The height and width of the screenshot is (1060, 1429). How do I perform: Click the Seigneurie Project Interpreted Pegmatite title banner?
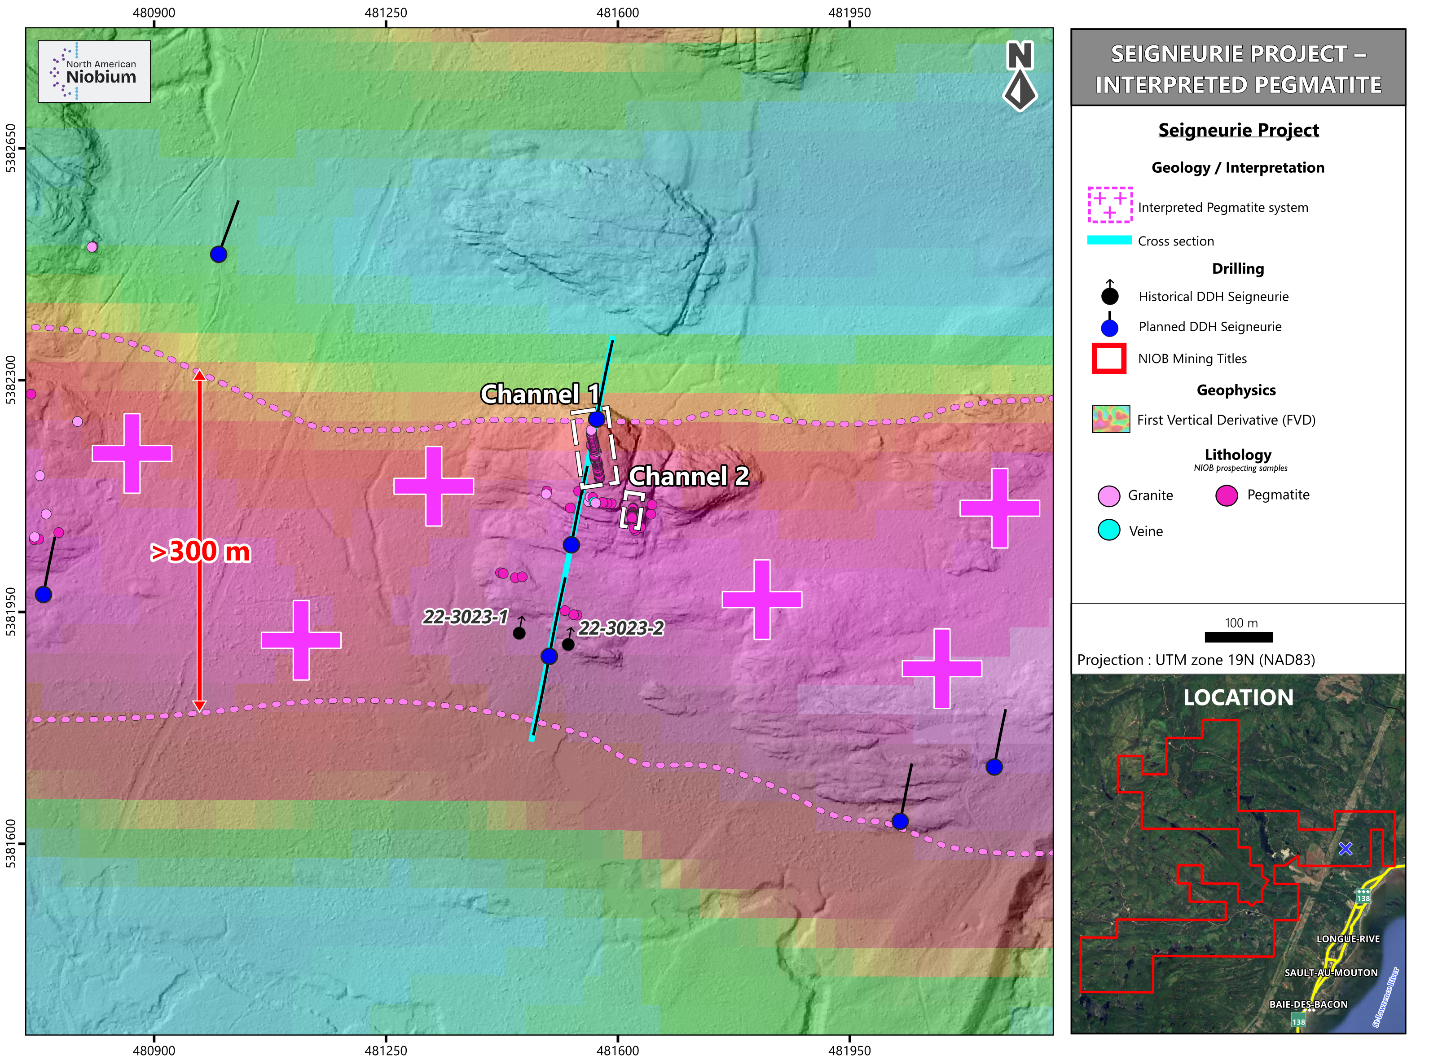click(1238, 68)
